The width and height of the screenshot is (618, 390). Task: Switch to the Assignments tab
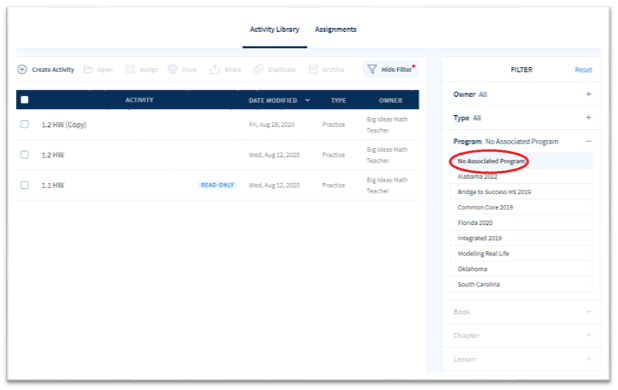pyautogui.click(x=335, y=29)
